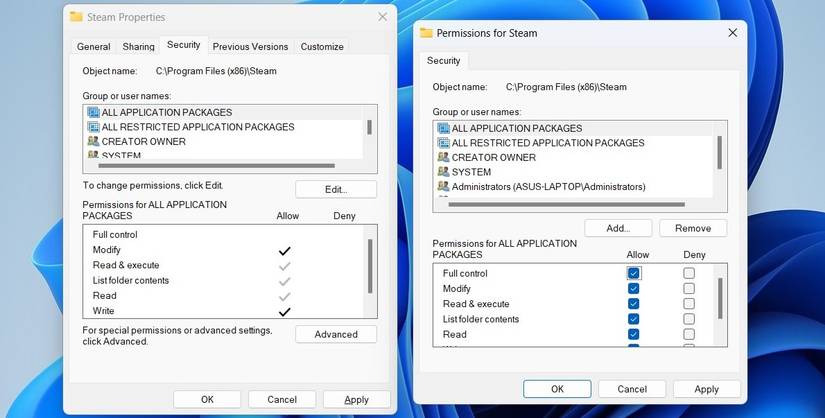Select SYSTEM user icon in Permissions dialog
The height and width of the screenshot is (418, 825).
pyautogui.click(x=444, y=172)
